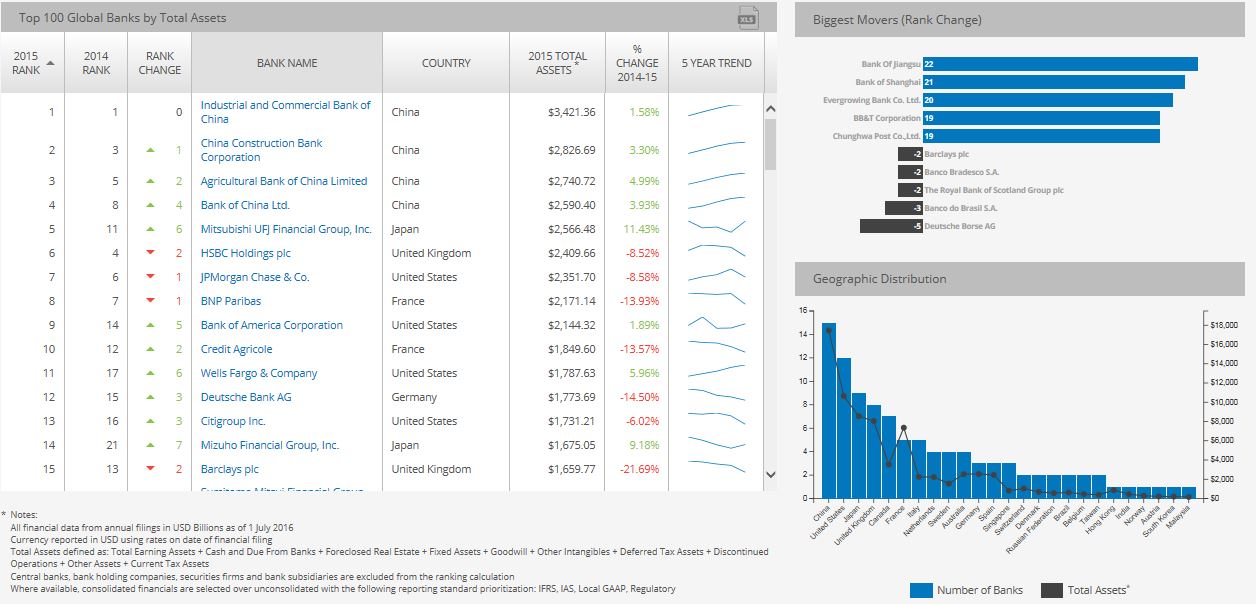Image resolution: width=1256 pixels, height=604 pixels.
Task: Click the trend sparkline for BNP Paribas
Action: tap(716, 301)
